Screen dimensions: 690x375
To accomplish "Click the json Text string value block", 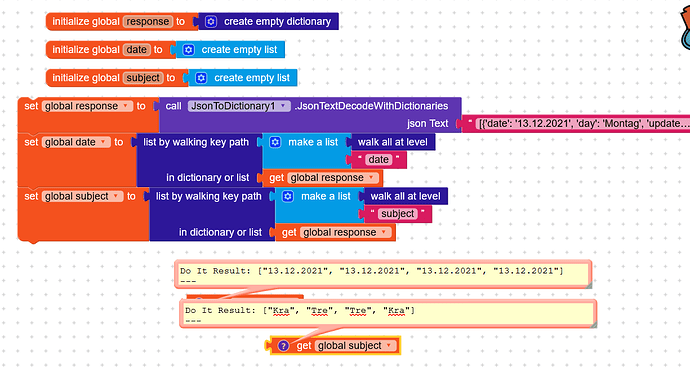I will point(576,124).
